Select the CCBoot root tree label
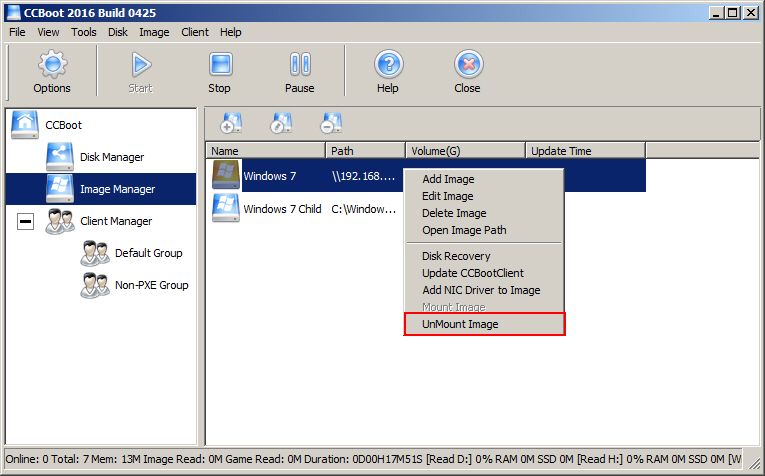This screenshot has height=476, width=765. 63,125
